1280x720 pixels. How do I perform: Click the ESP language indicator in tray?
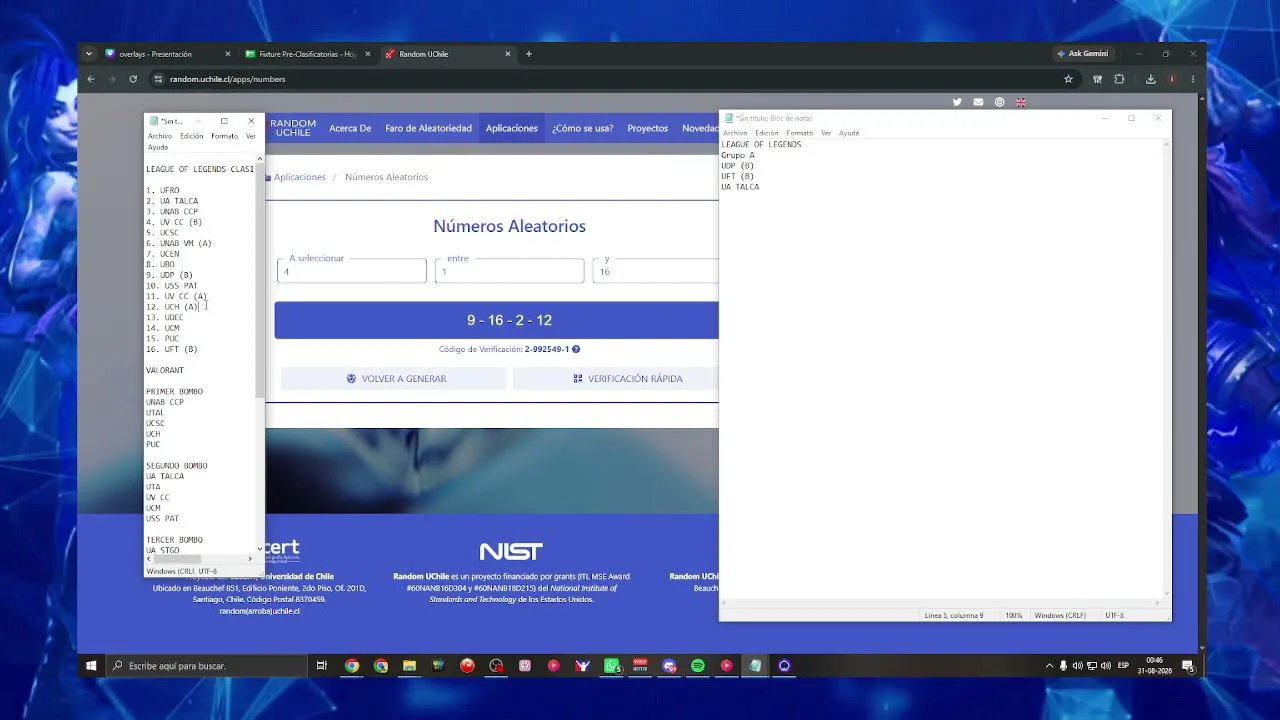1123,666
